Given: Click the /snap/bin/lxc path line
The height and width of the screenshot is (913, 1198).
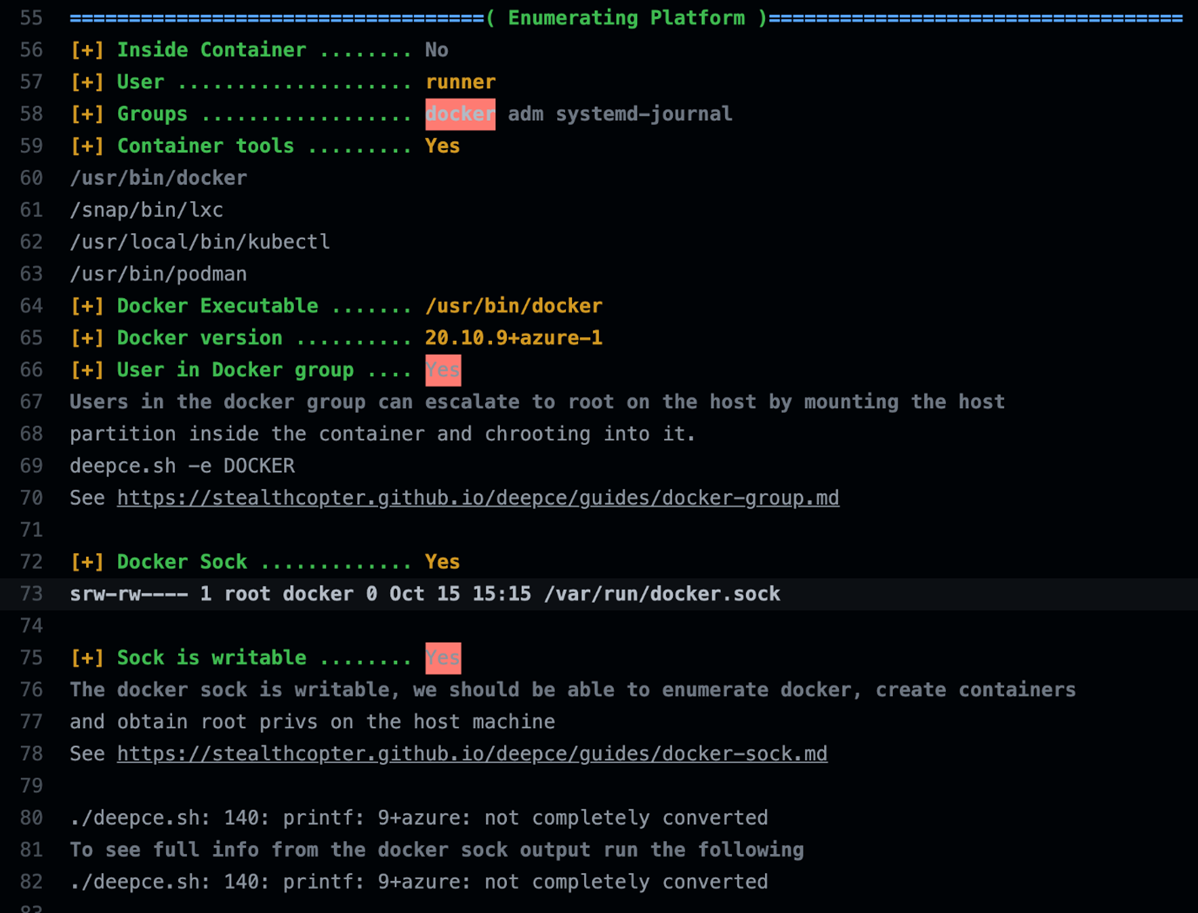Looking at the screenshot, I should pos(146,210).
